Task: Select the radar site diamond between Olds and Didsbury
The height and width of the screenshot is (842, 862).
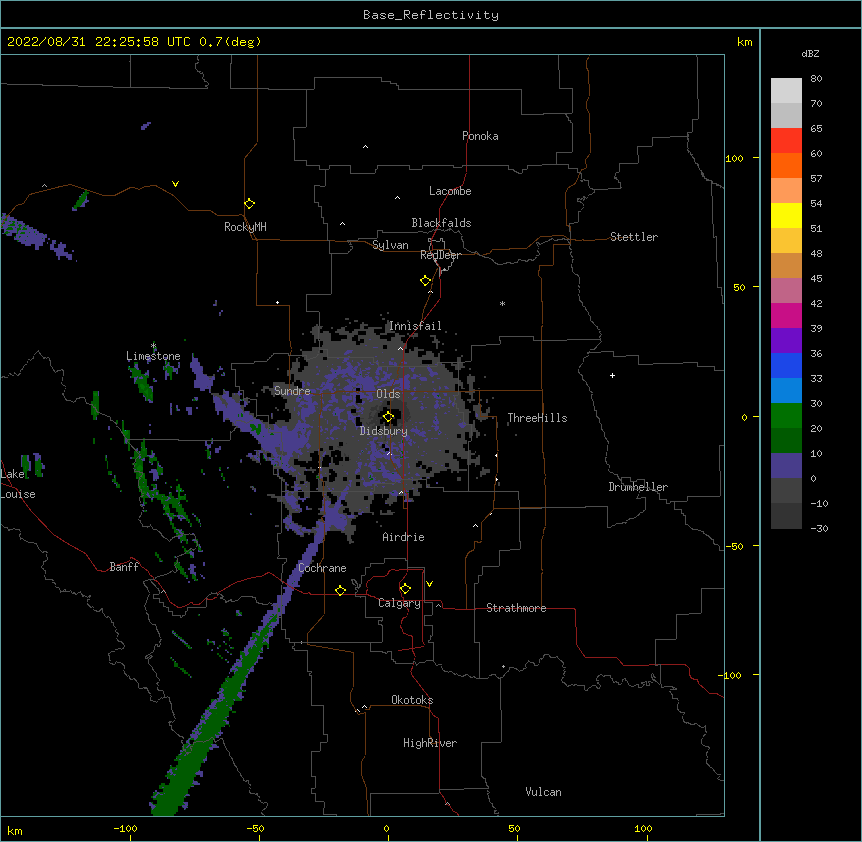Action: tap(388, 417)
